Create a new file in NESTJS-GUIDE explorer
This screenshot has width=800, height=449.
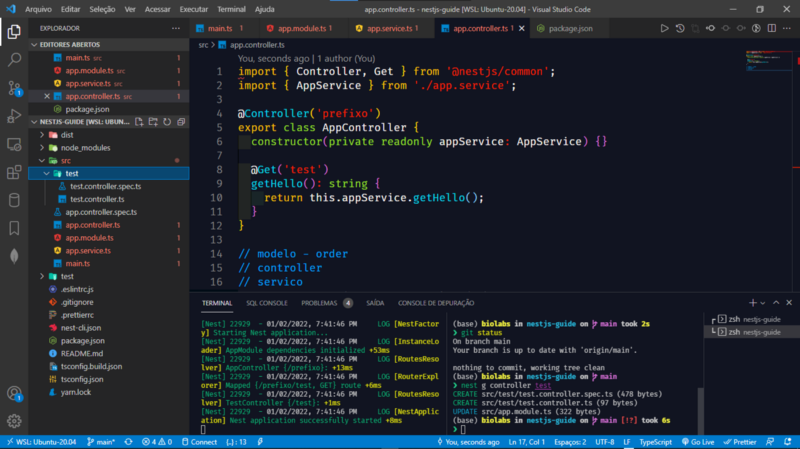pos(139,122)
